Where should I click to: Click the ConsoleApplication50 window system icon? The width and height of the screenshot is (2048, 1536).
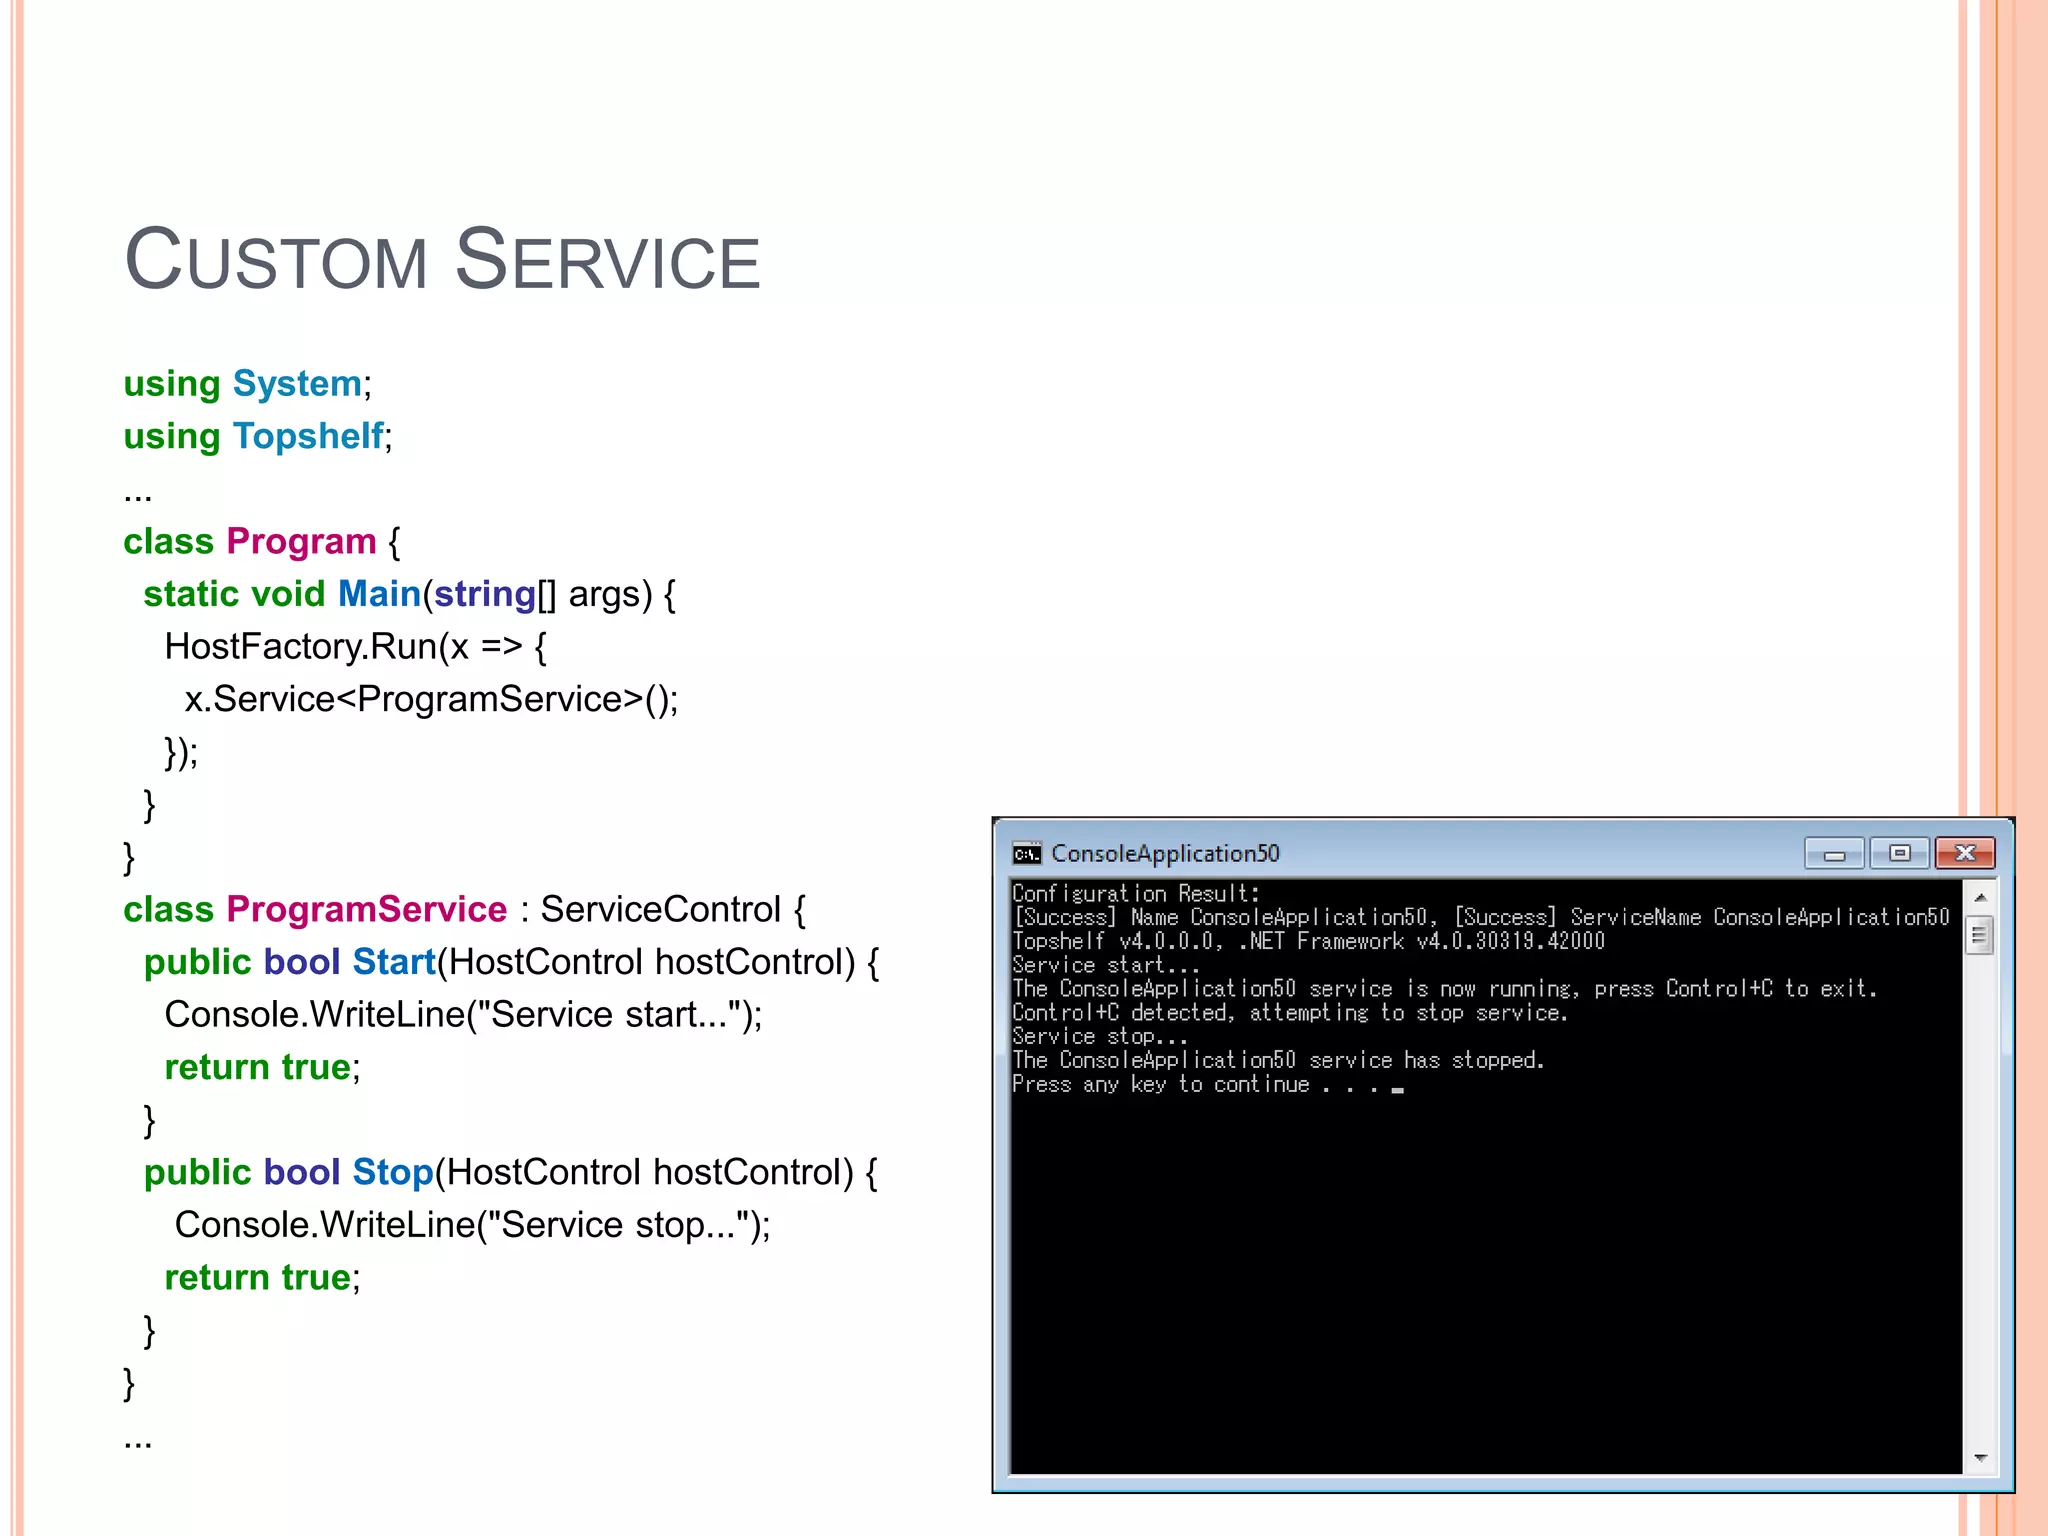tap(1026, 853)
